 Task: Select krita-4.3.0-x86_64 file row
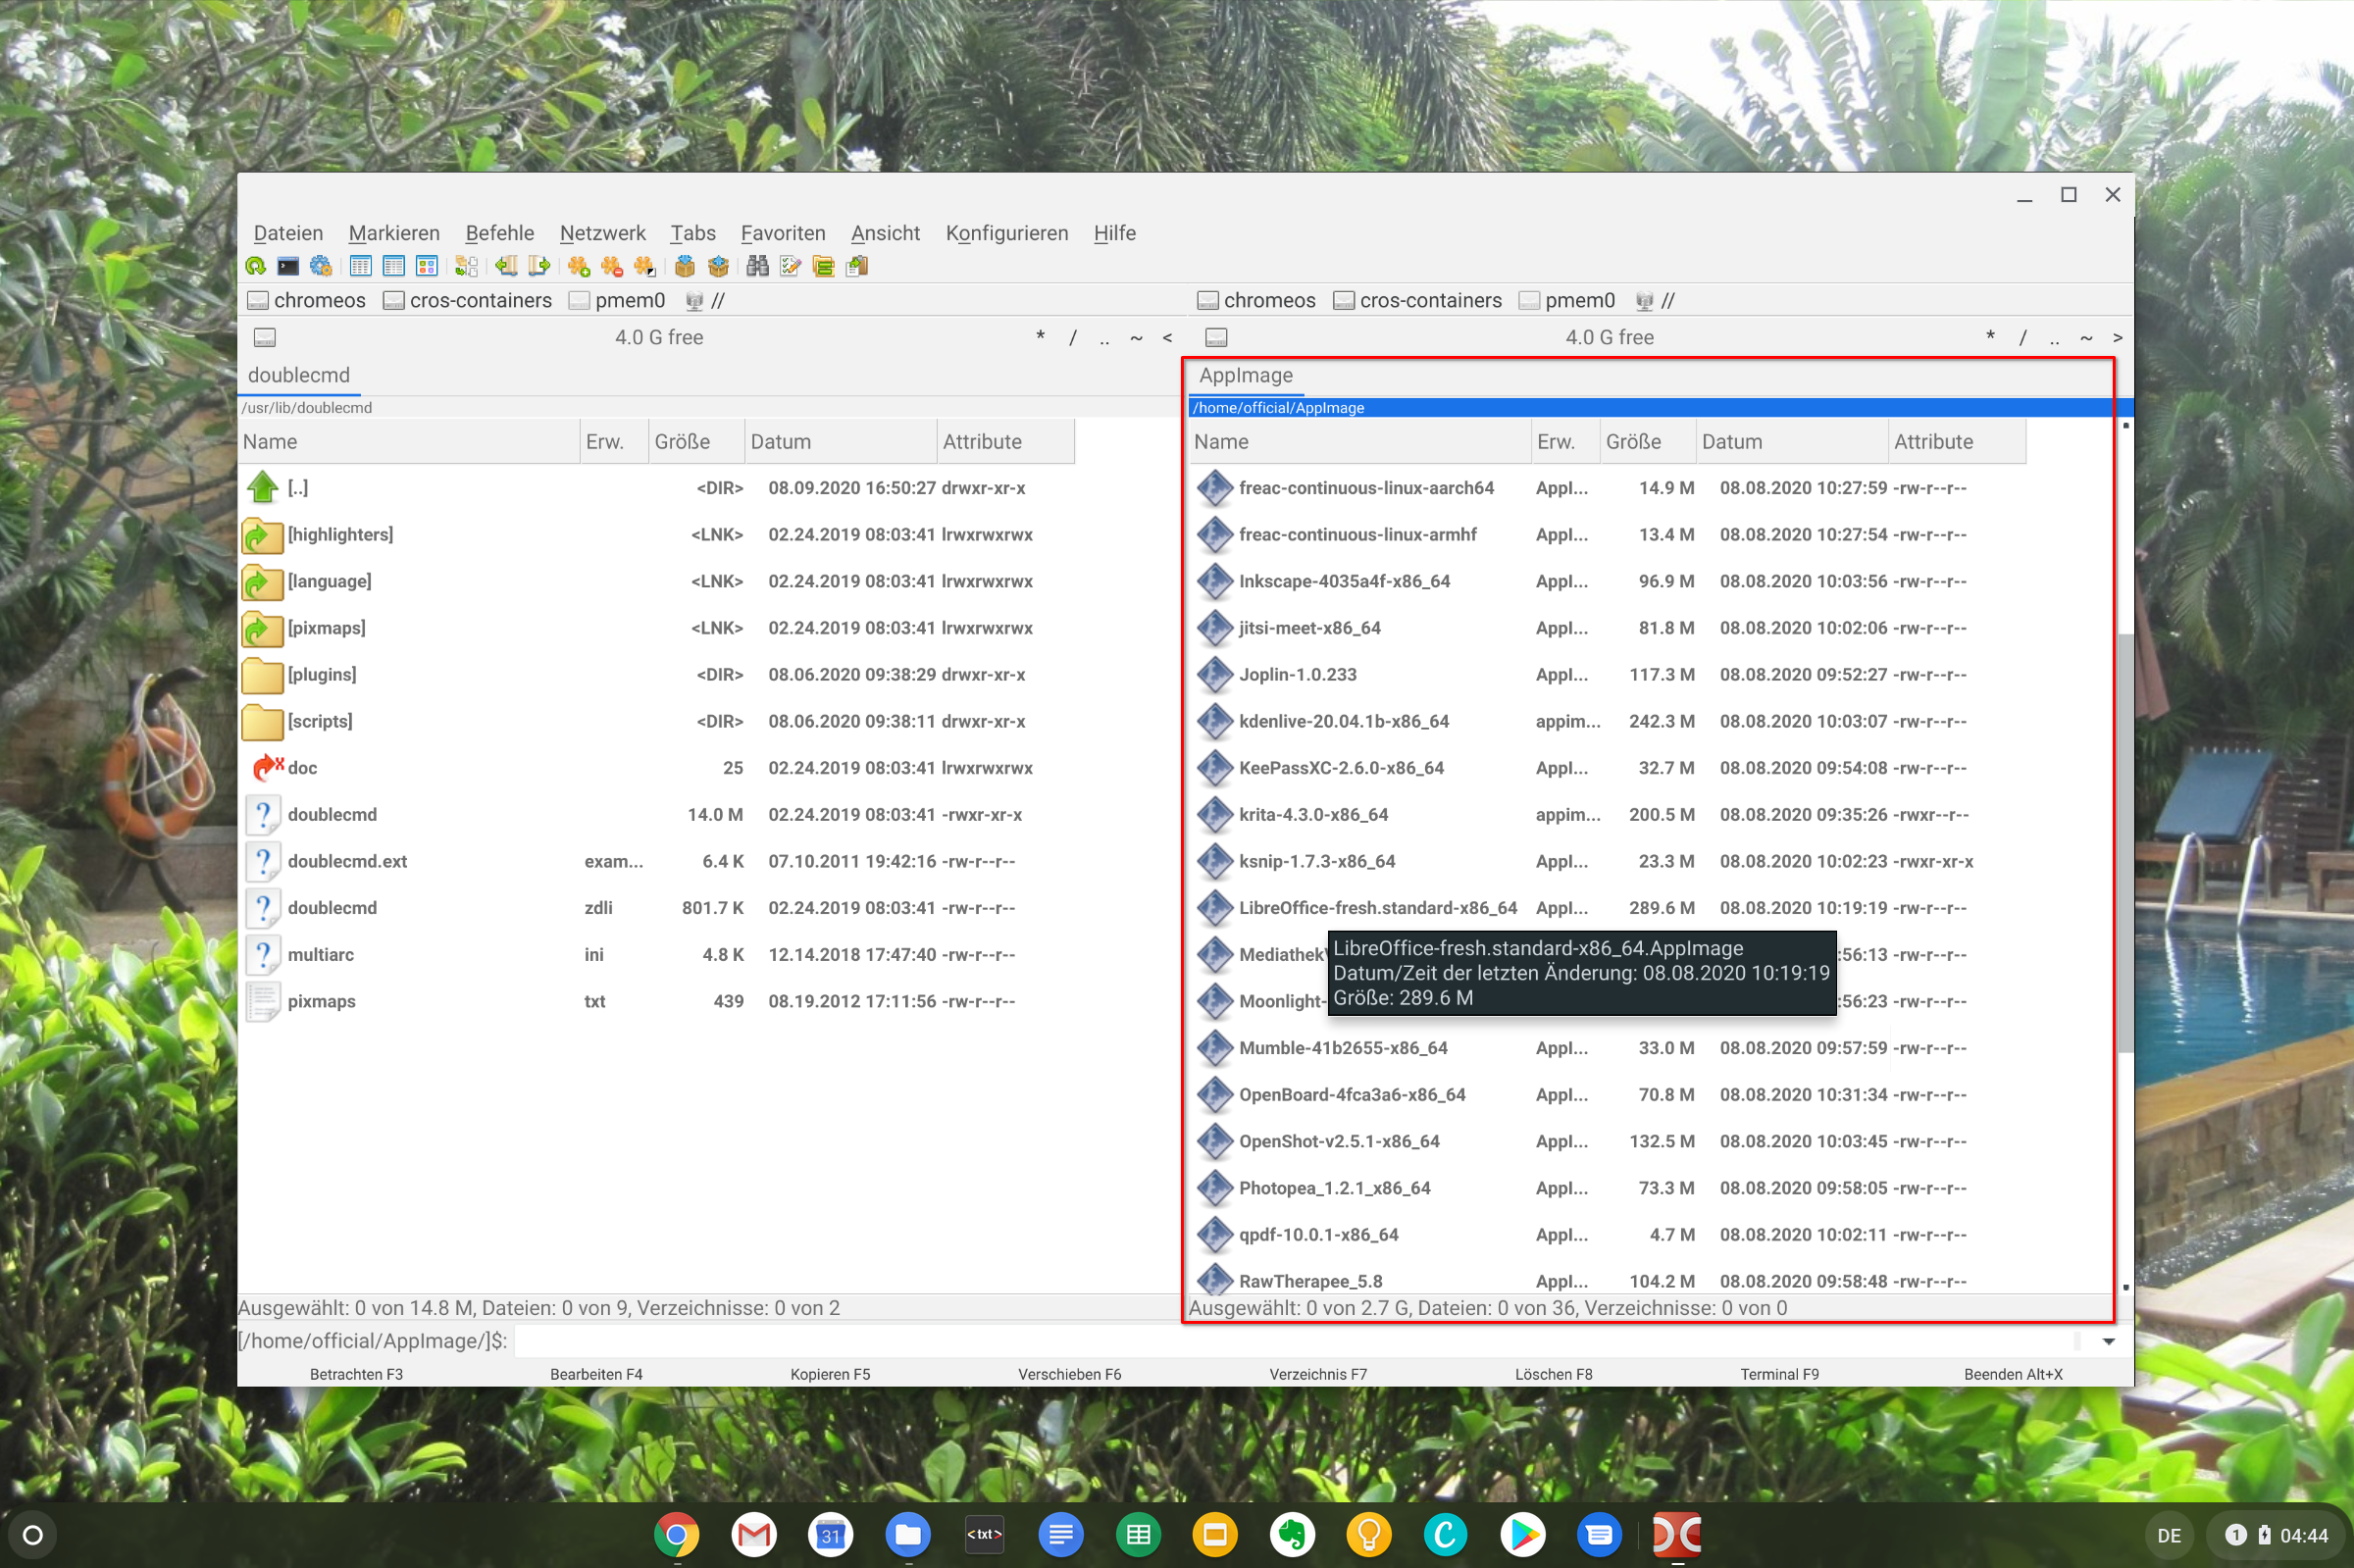pos(1607,814)
